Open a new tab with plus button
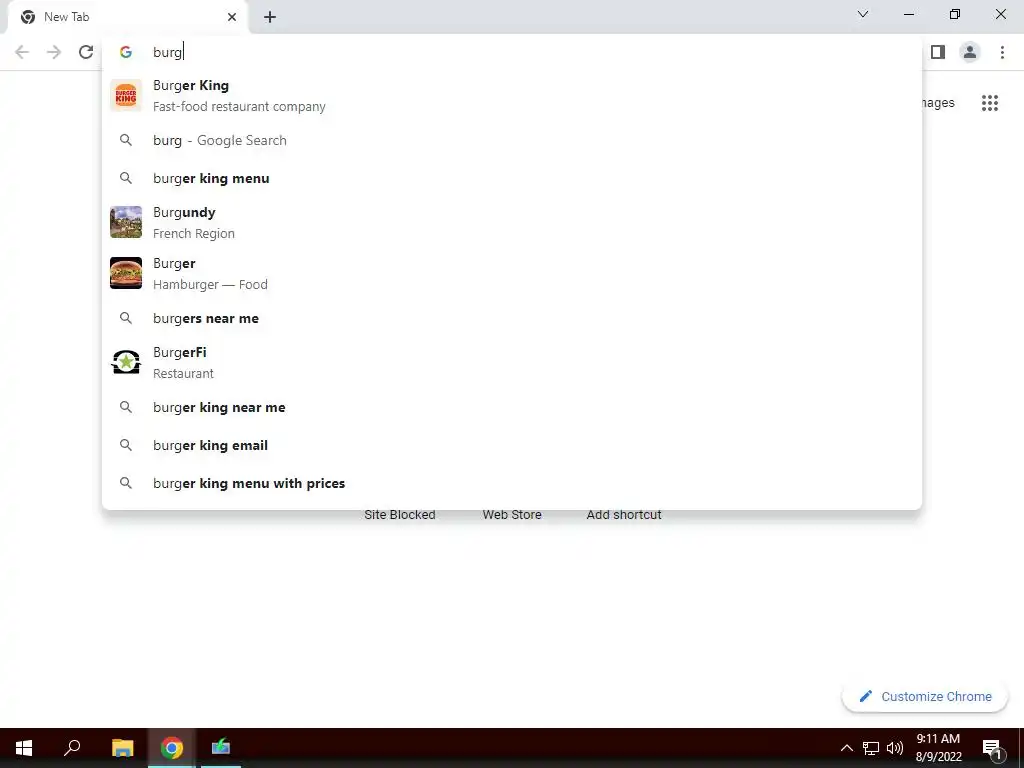 pos(270,17)
